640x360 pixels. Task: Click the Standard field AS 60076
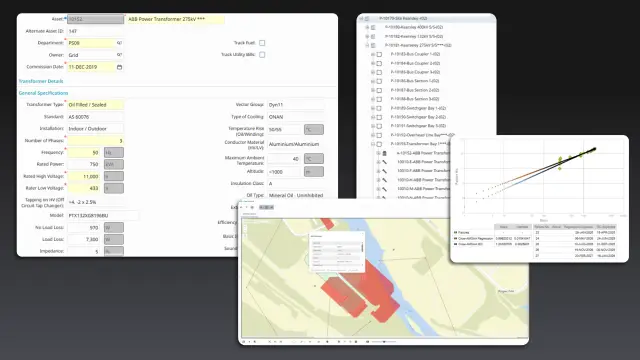point(96,117)
